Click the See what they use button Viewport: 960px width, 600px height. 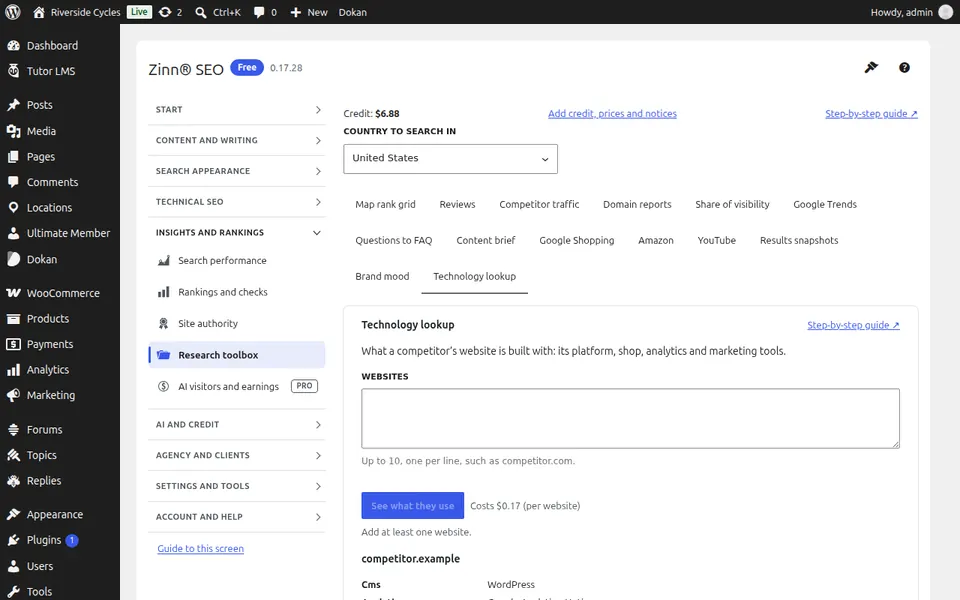pyautogui.click(x=413, y=506)
